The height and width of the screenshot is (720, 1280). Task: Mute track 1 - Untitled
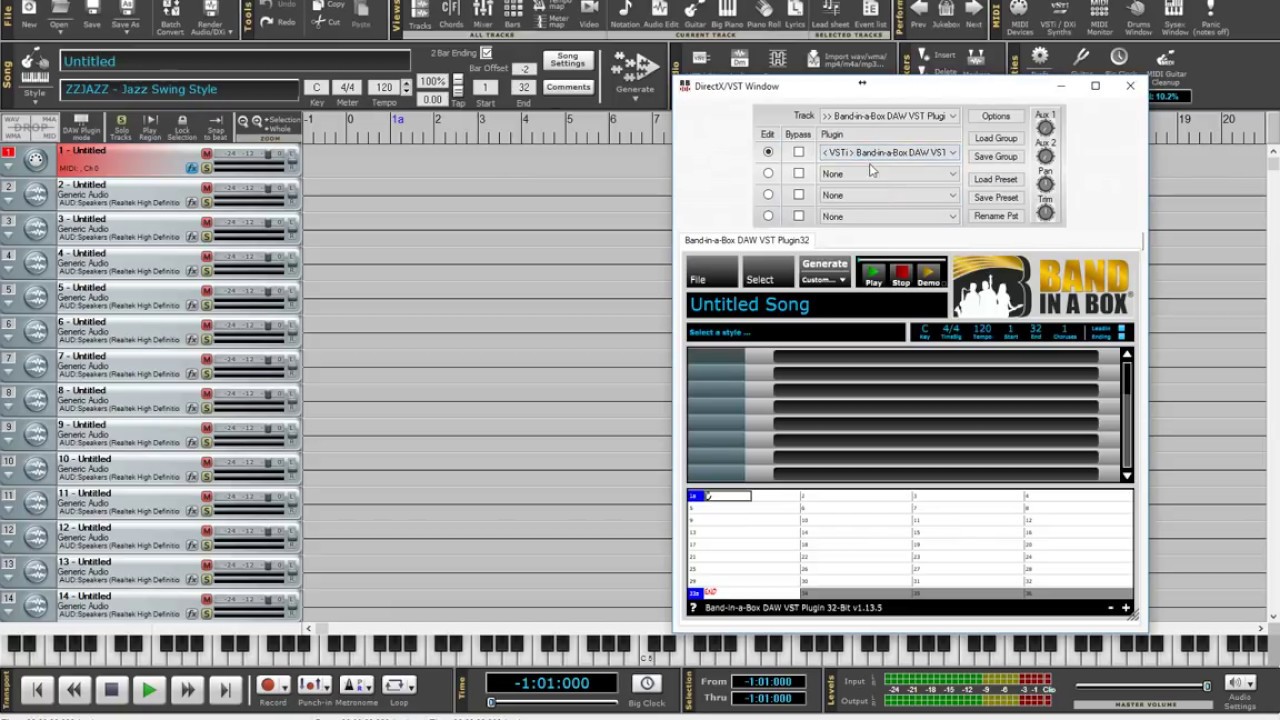coord(207,154)
